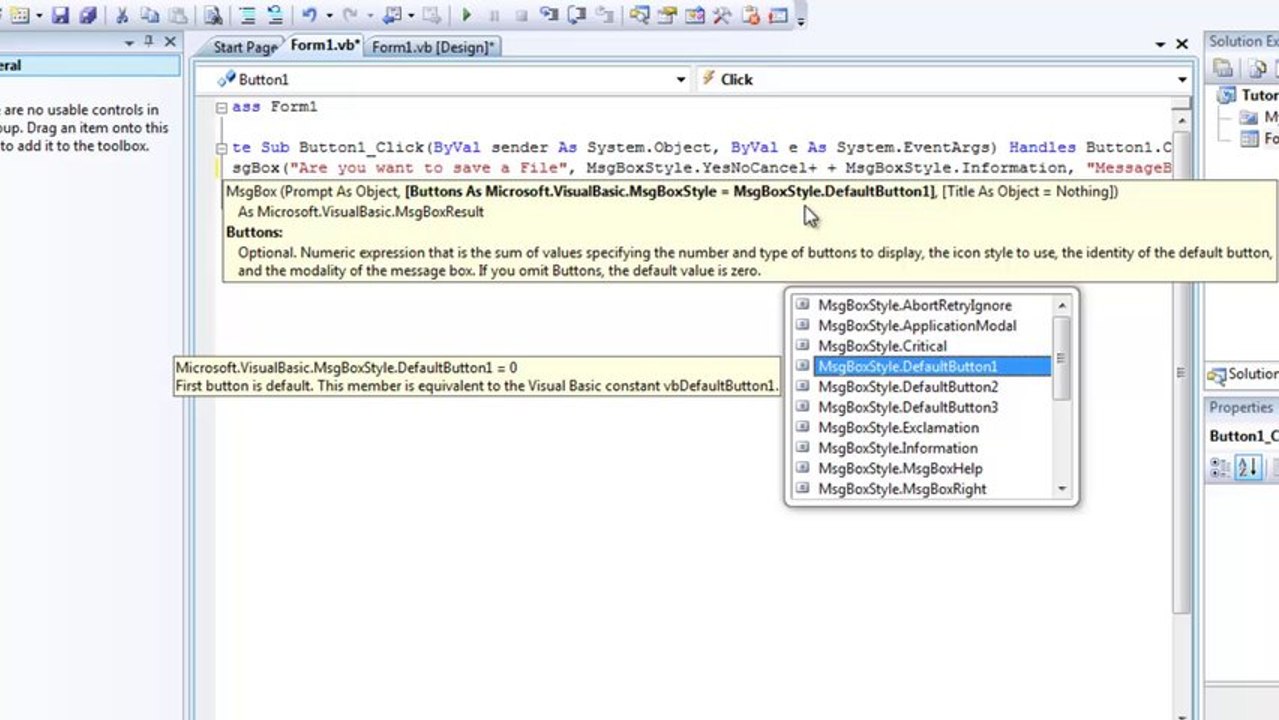Click the Paste clipboard icon
The height and width of the screenshot is (720, 1279).
177,15
